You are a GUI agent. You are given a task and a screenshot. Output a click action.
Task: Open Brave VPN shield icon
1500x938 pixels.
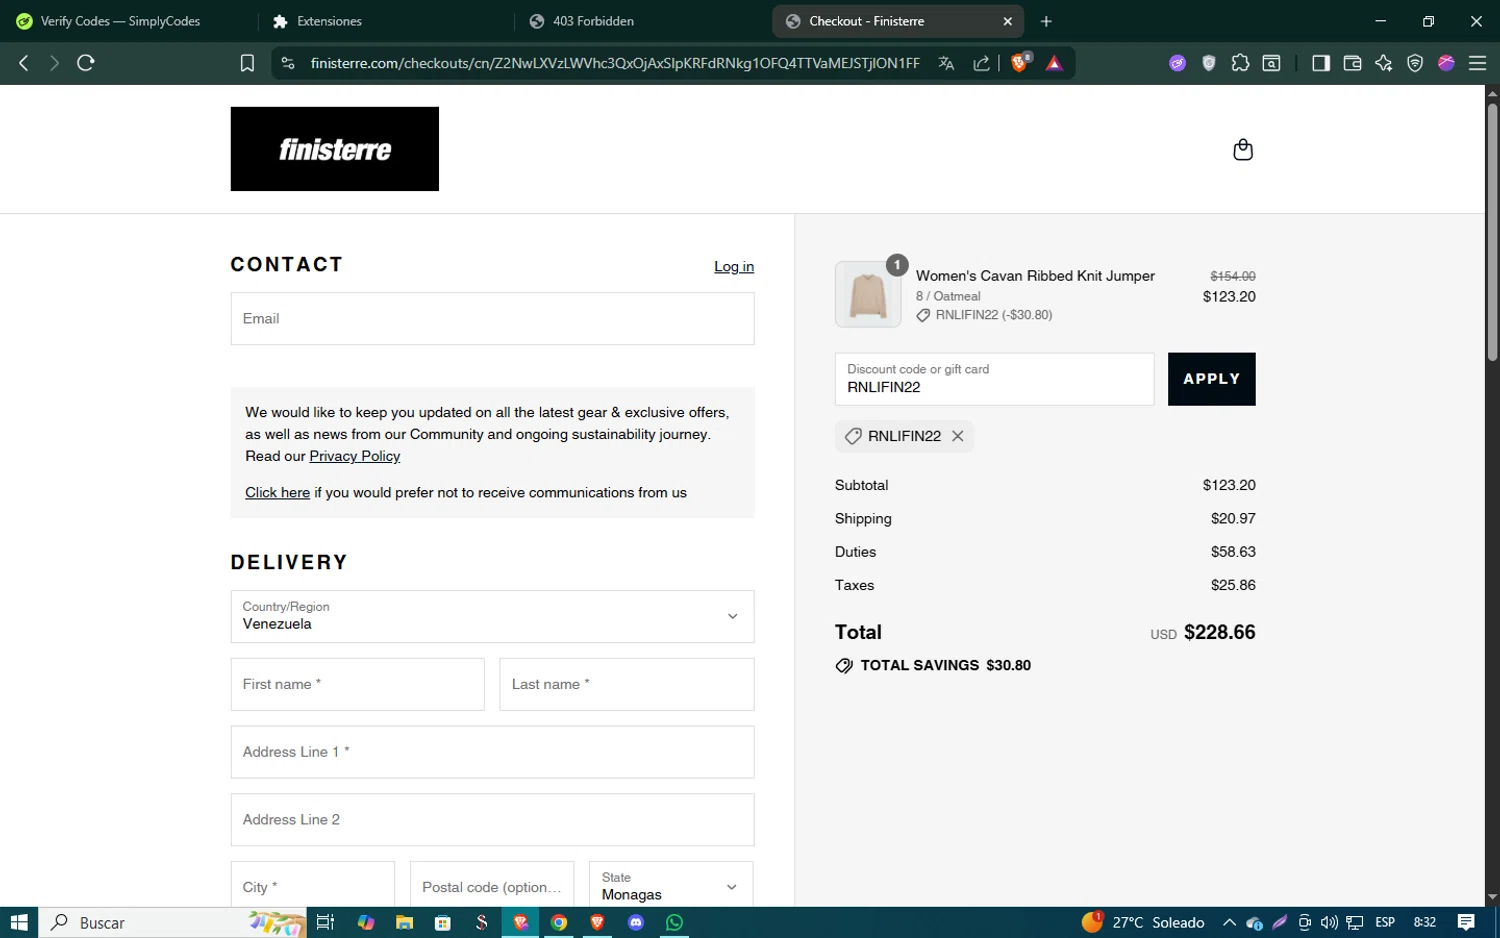tap(1415, 63)
